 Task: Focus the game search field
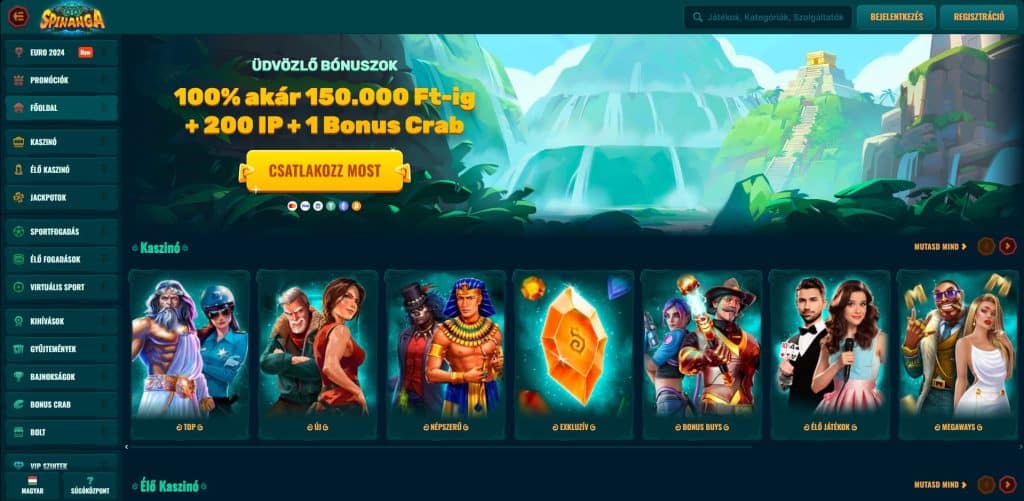768,18
